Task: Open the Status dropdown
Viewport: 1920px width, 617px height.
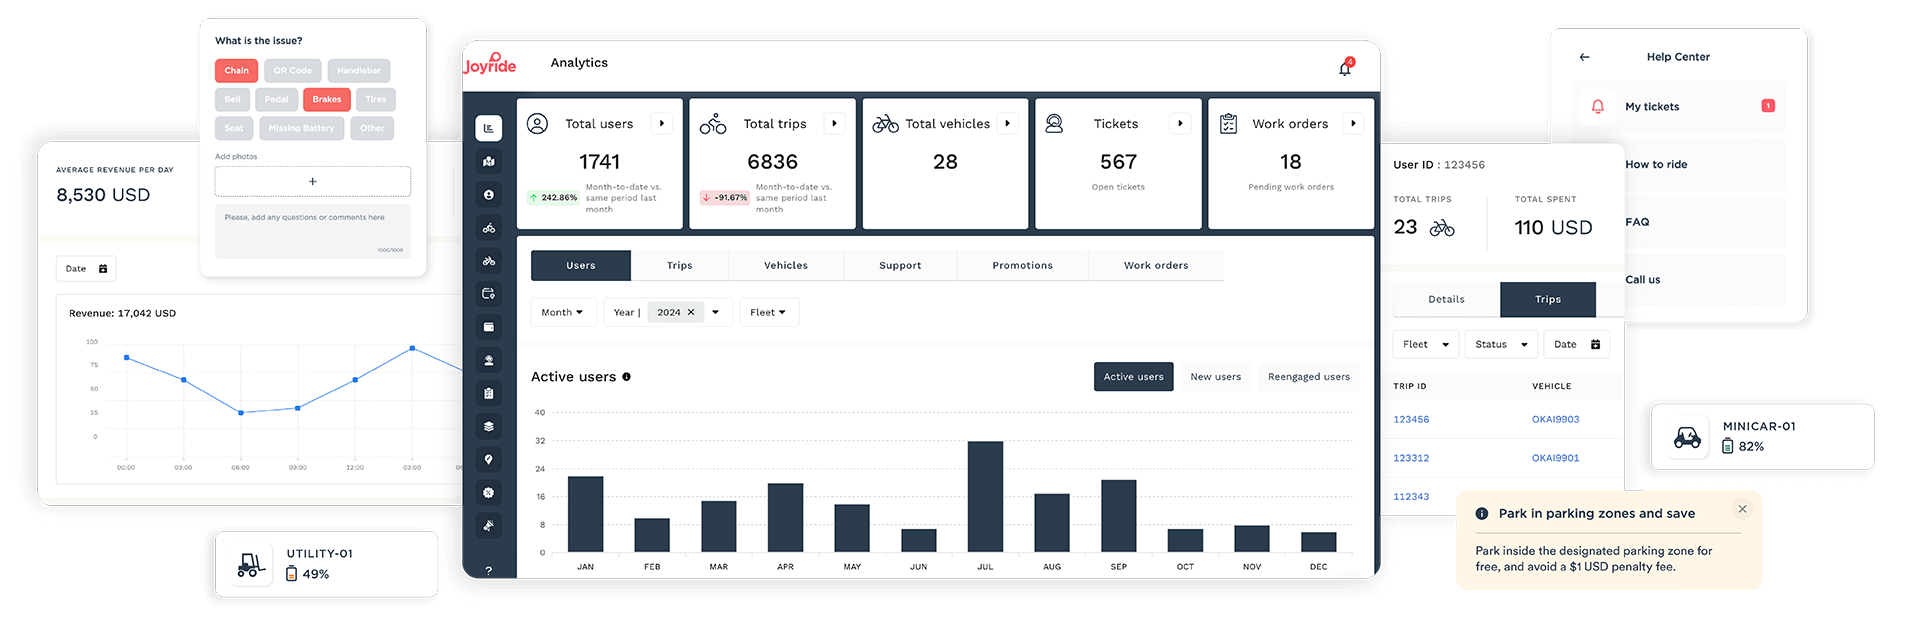Action: [1501, 344]
